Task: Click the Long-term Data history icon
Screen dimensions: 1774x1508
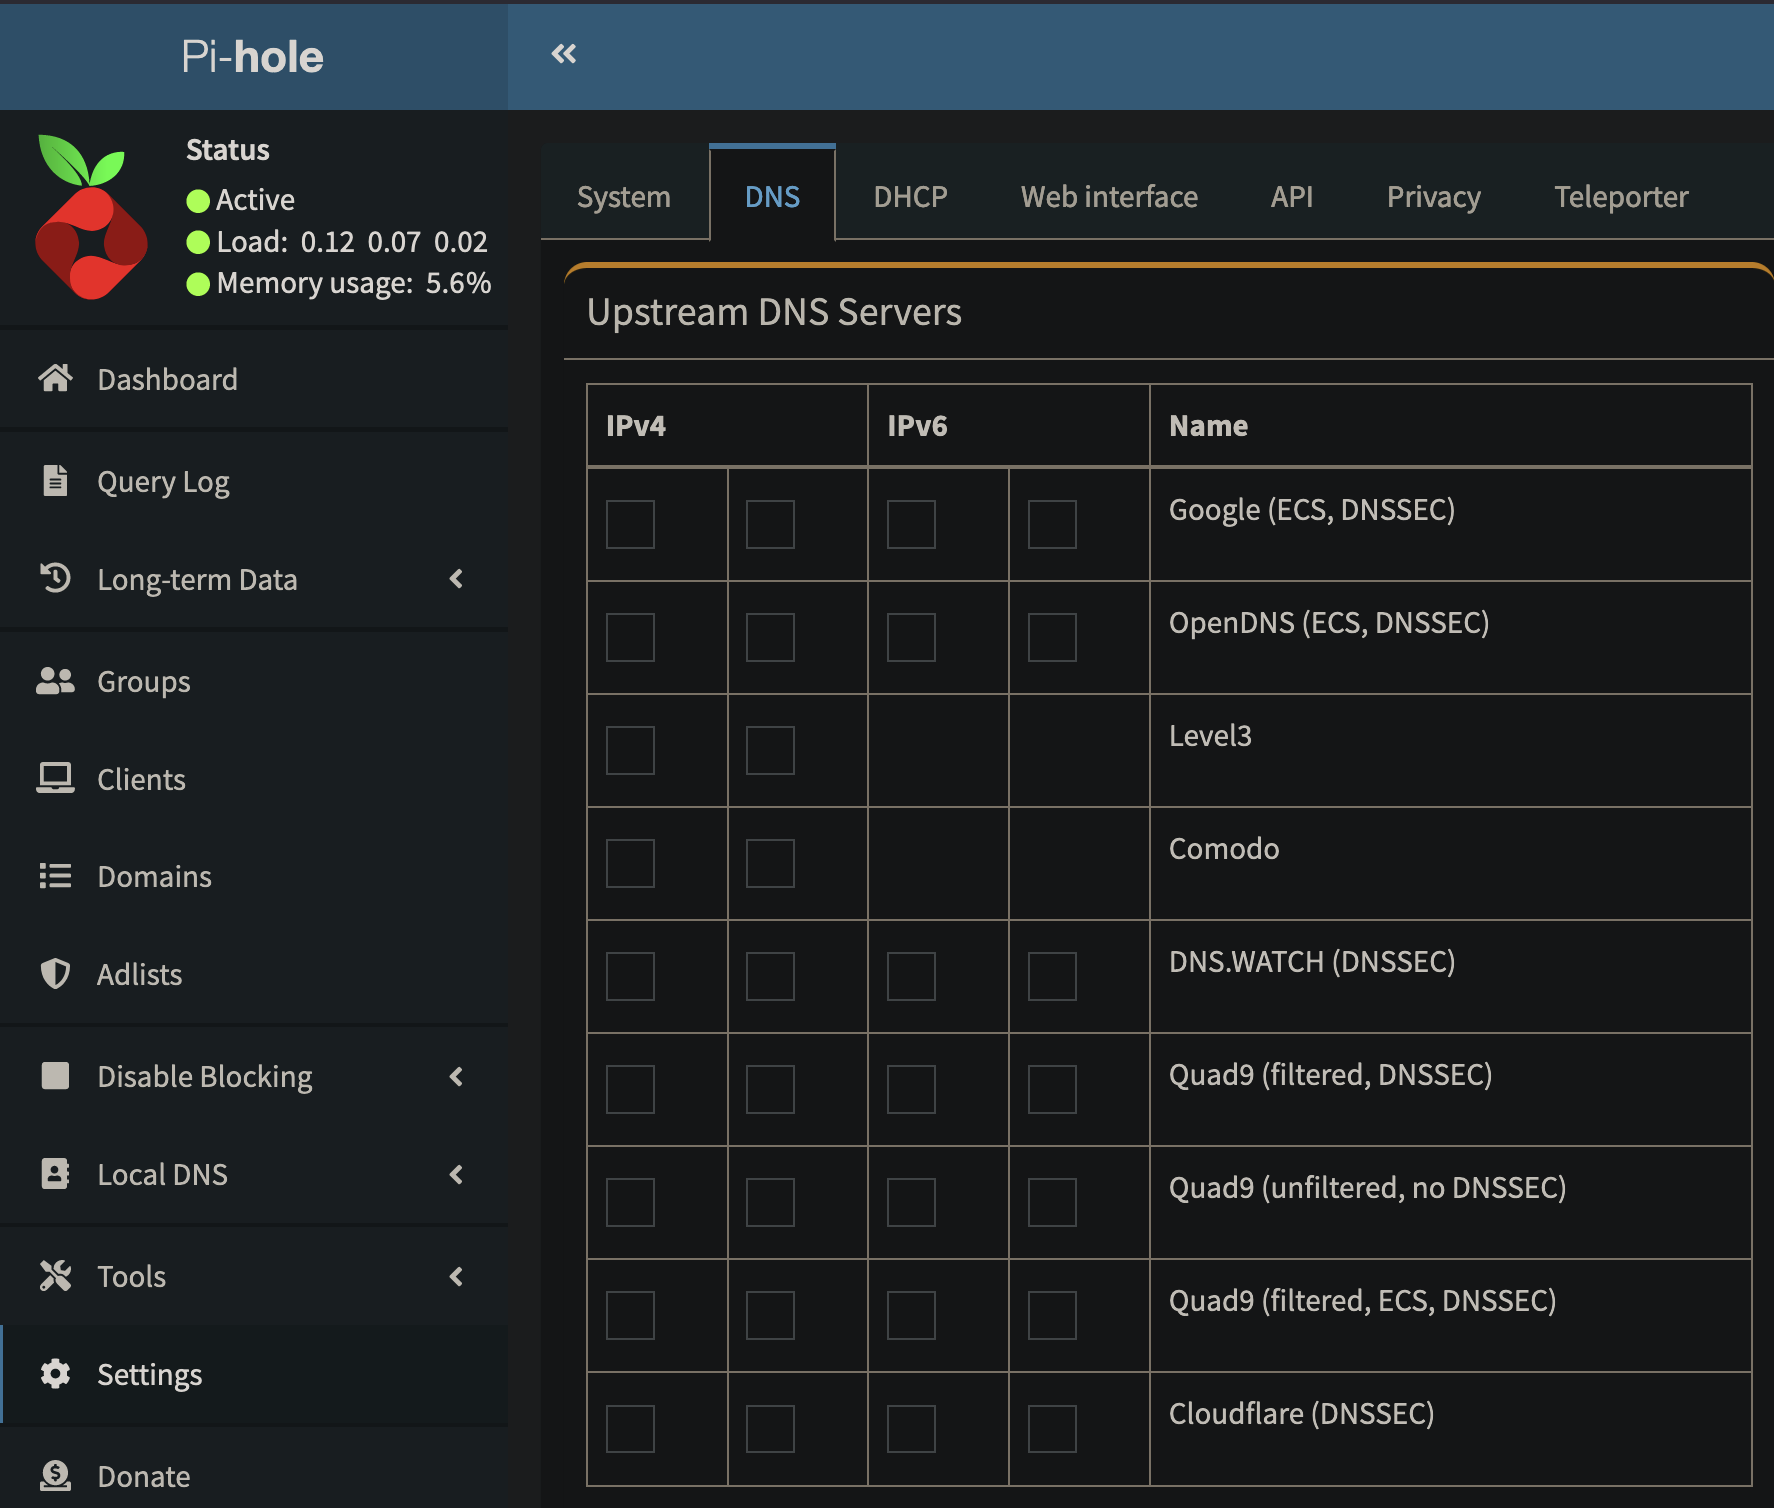Action: point(55,578)
